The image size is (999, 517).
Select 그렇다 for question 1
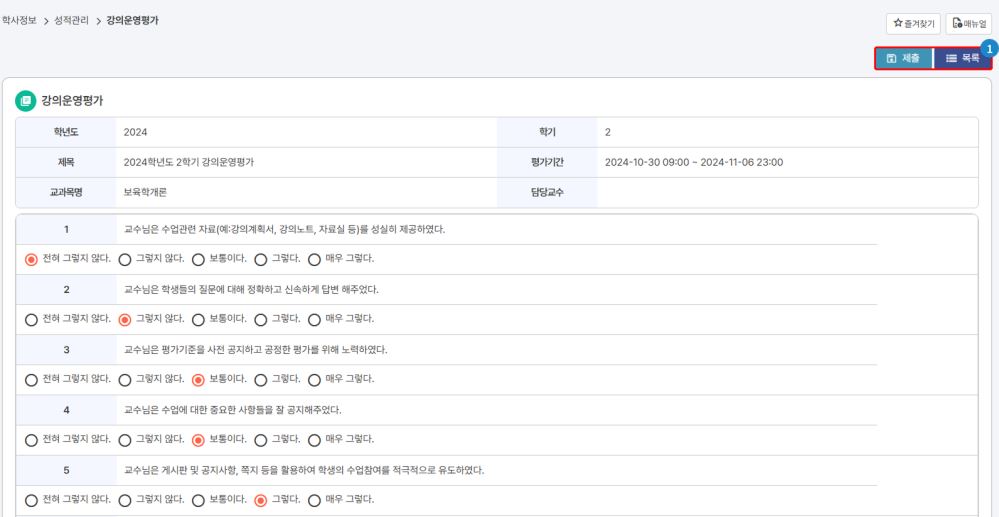pyautogui.click(x=261, y=259)
